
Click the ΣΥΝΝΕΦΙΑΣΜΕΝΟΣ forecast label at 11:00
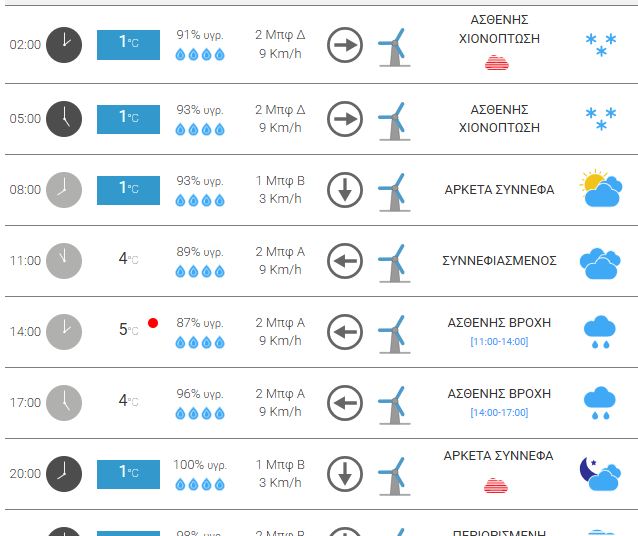point(499,261)
